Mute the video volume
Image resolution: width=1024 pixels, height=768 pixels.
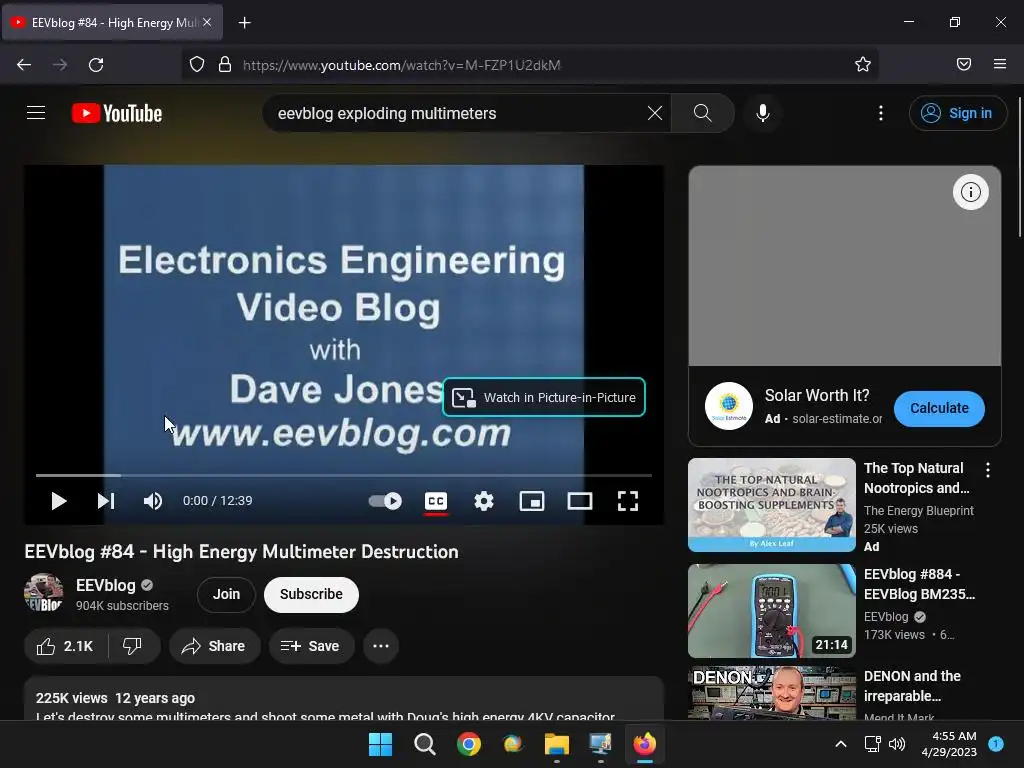(x=153, y=501)
